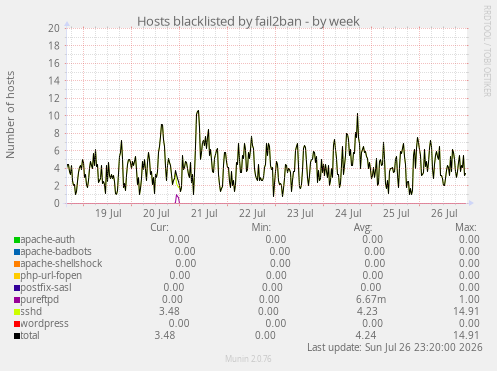Screen dimensions: 497x371
Task: Click the sshd average value 4.23
Action: point(367,311)
